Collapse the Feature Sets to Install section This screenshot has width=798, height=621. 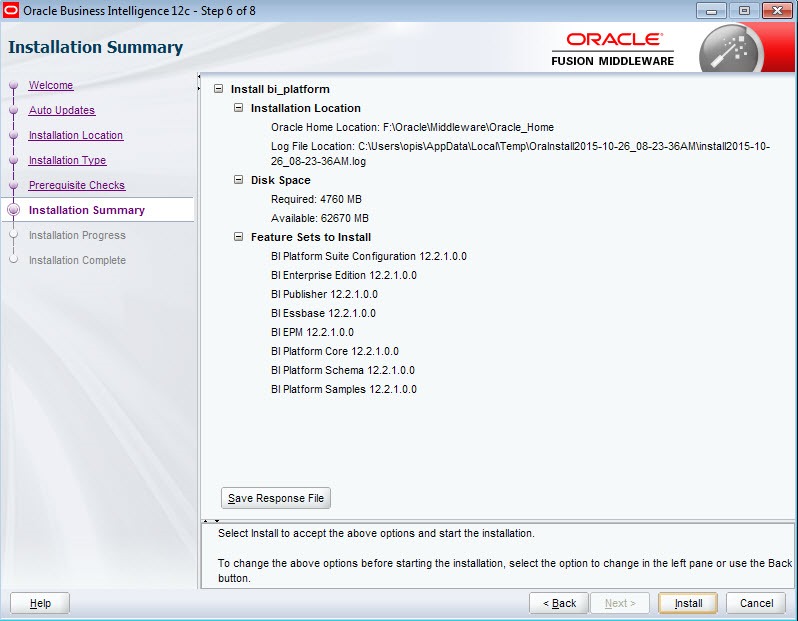click(x=238, y=237)
